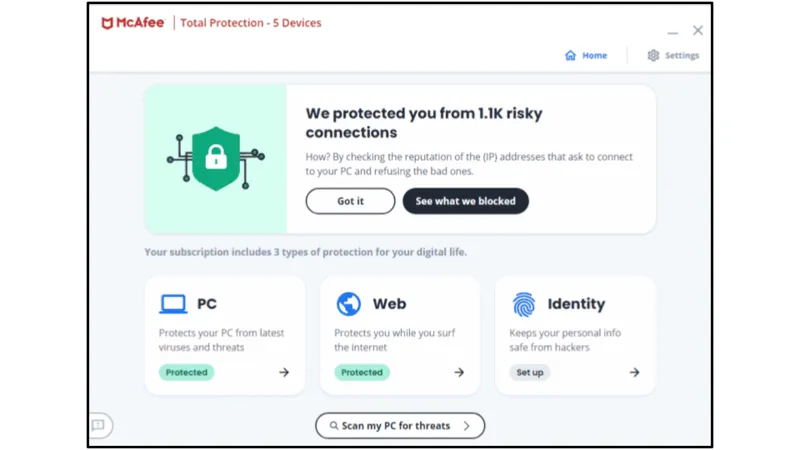Click the Set up badge under Identity
Screen dimensions: 800x450
(530, 372)
